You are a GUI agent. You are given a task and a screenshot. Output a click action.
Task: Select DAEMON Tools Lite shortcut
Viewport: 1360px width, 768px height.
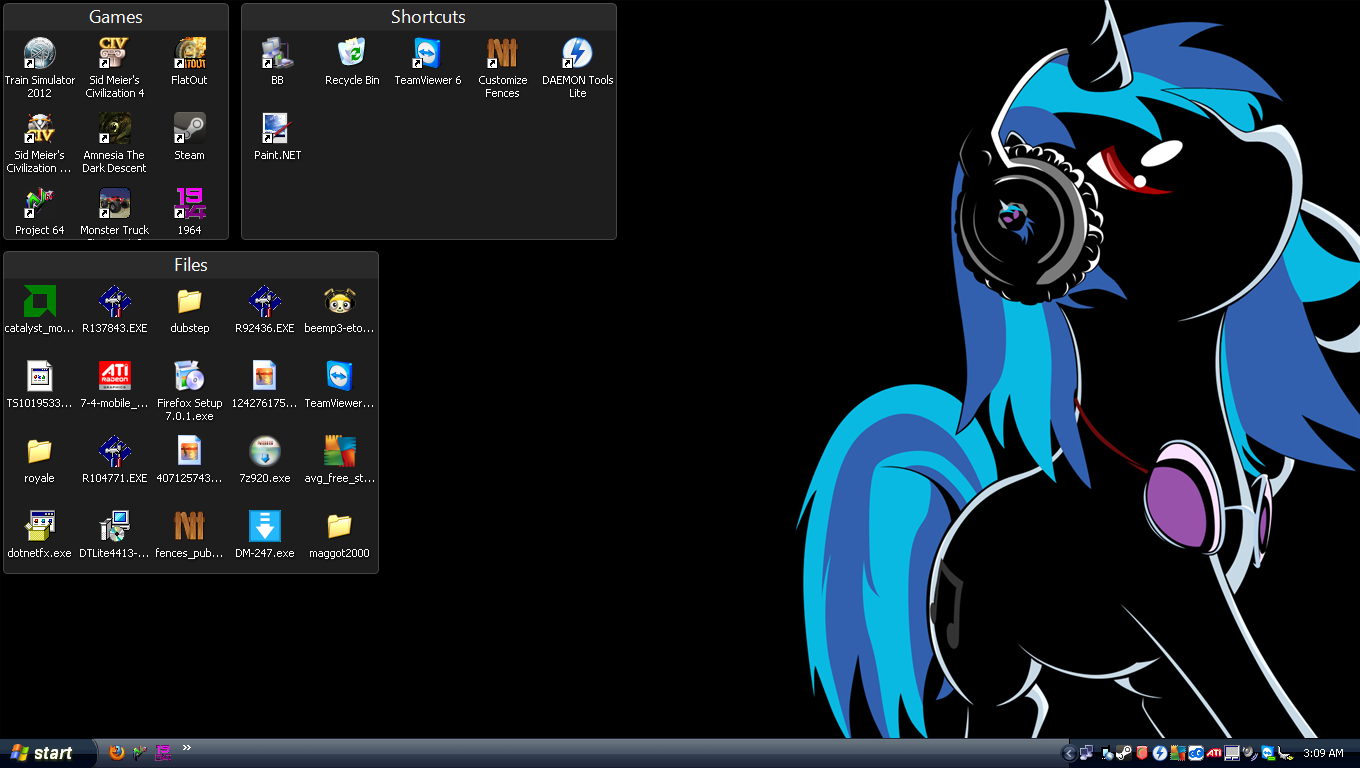[577, 54]
